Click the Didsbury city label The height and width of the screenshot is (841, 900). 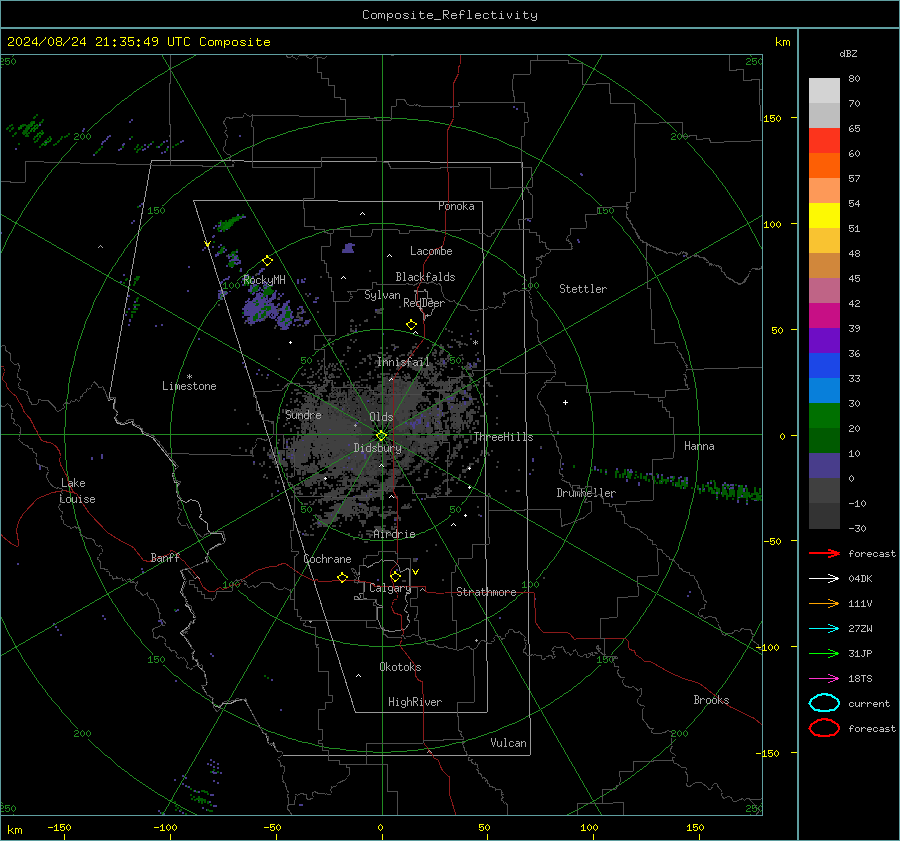pyautogui.click(x=377, y=448)
